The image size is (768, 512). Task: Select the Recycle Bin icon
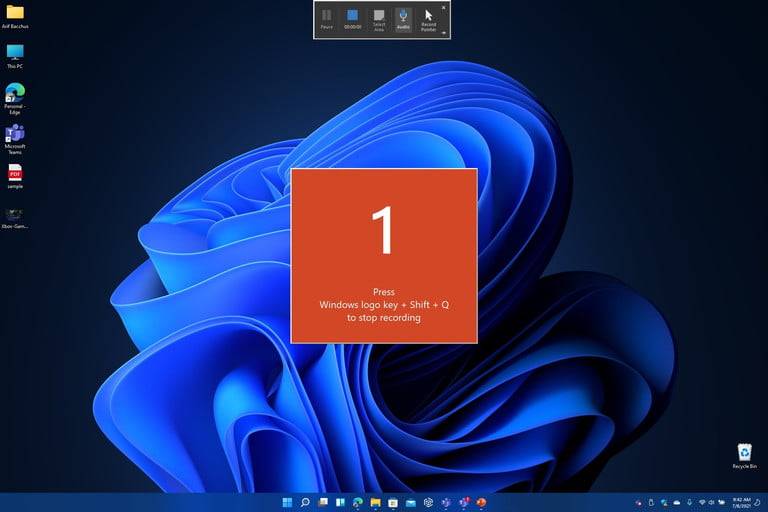coord(744,456)
